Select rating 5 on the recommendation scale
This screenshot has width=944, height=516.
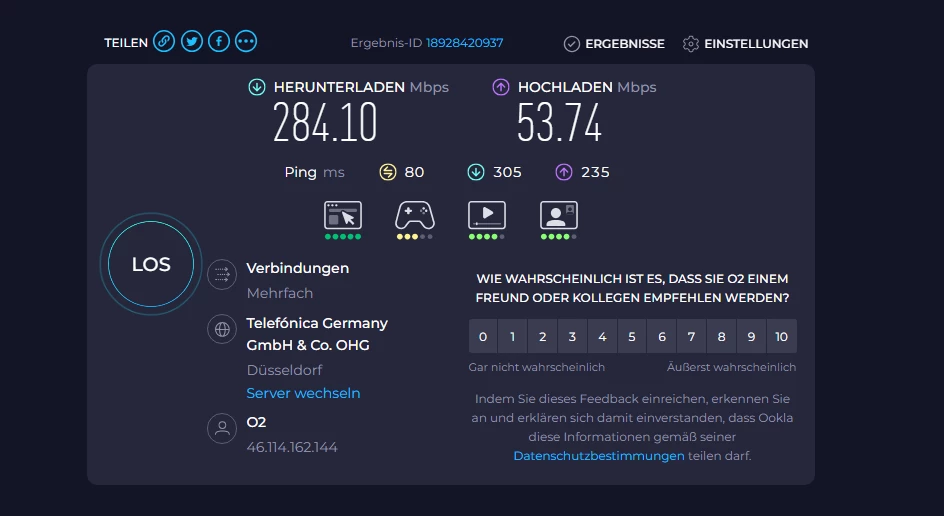[632, 337]
